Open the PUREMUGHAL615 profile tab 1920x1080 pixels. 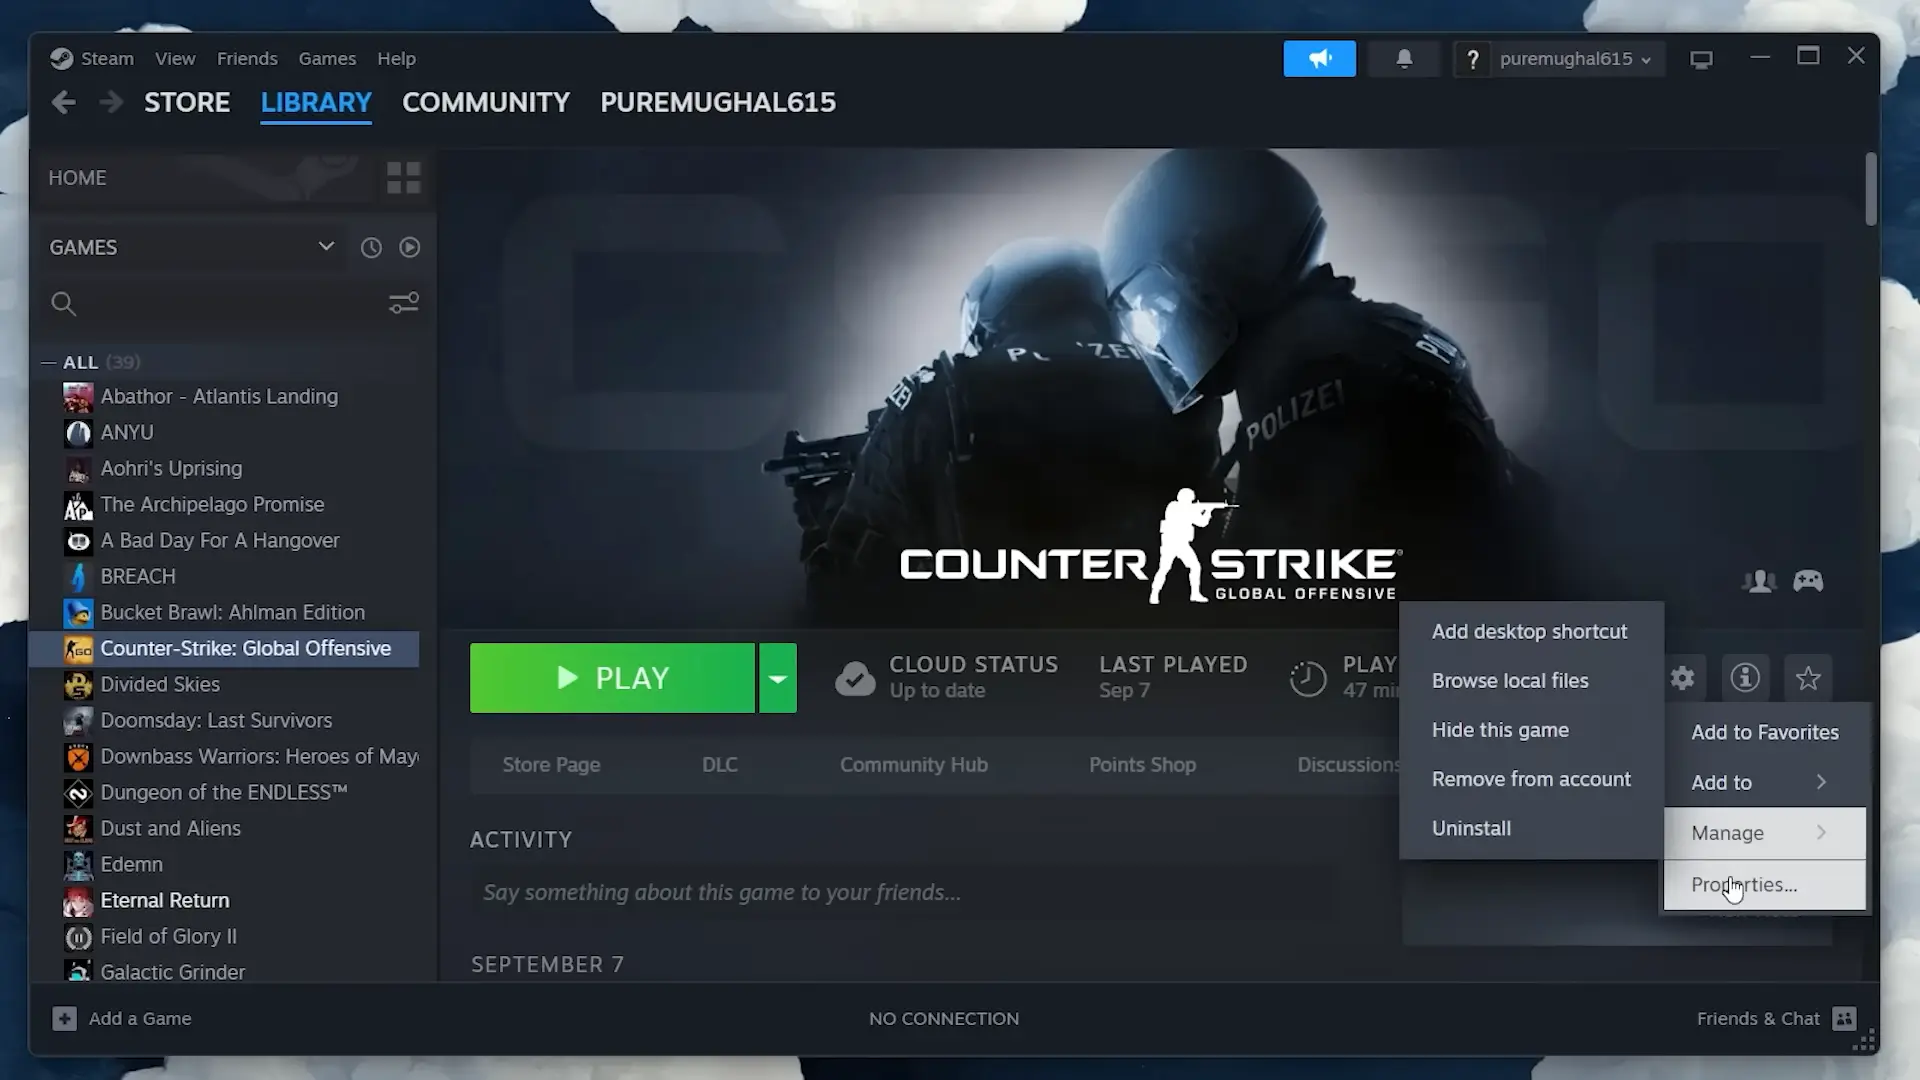coord(718,102)
